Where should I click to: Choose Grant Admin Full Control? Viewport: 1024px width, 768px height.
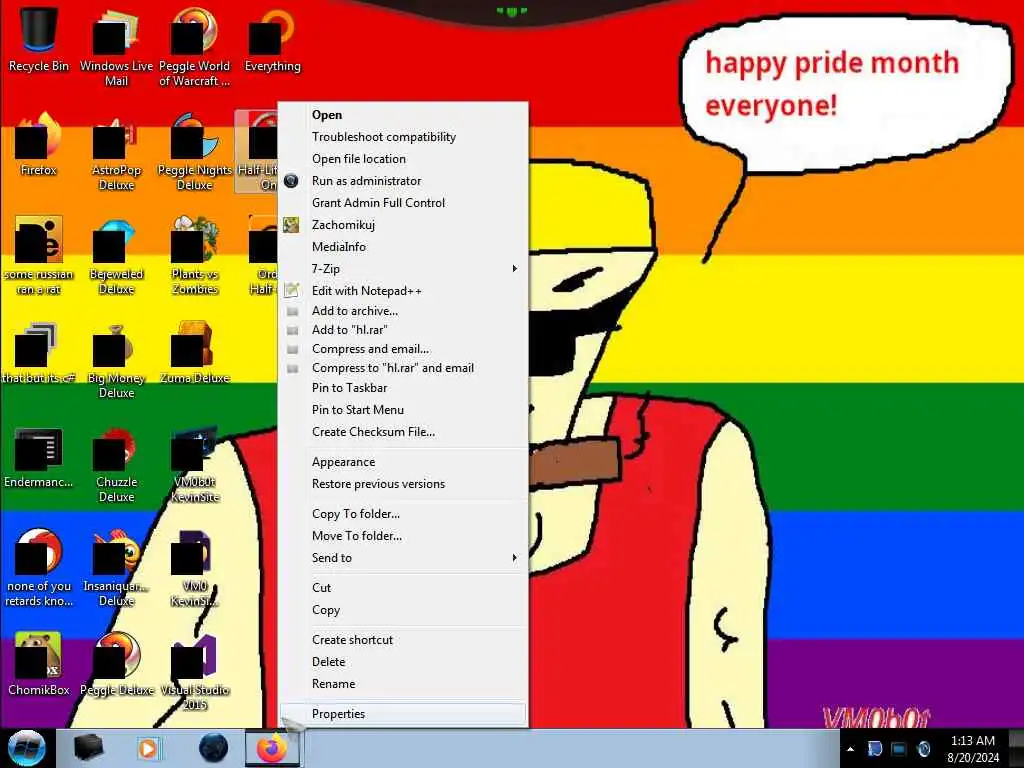[403, 202]
